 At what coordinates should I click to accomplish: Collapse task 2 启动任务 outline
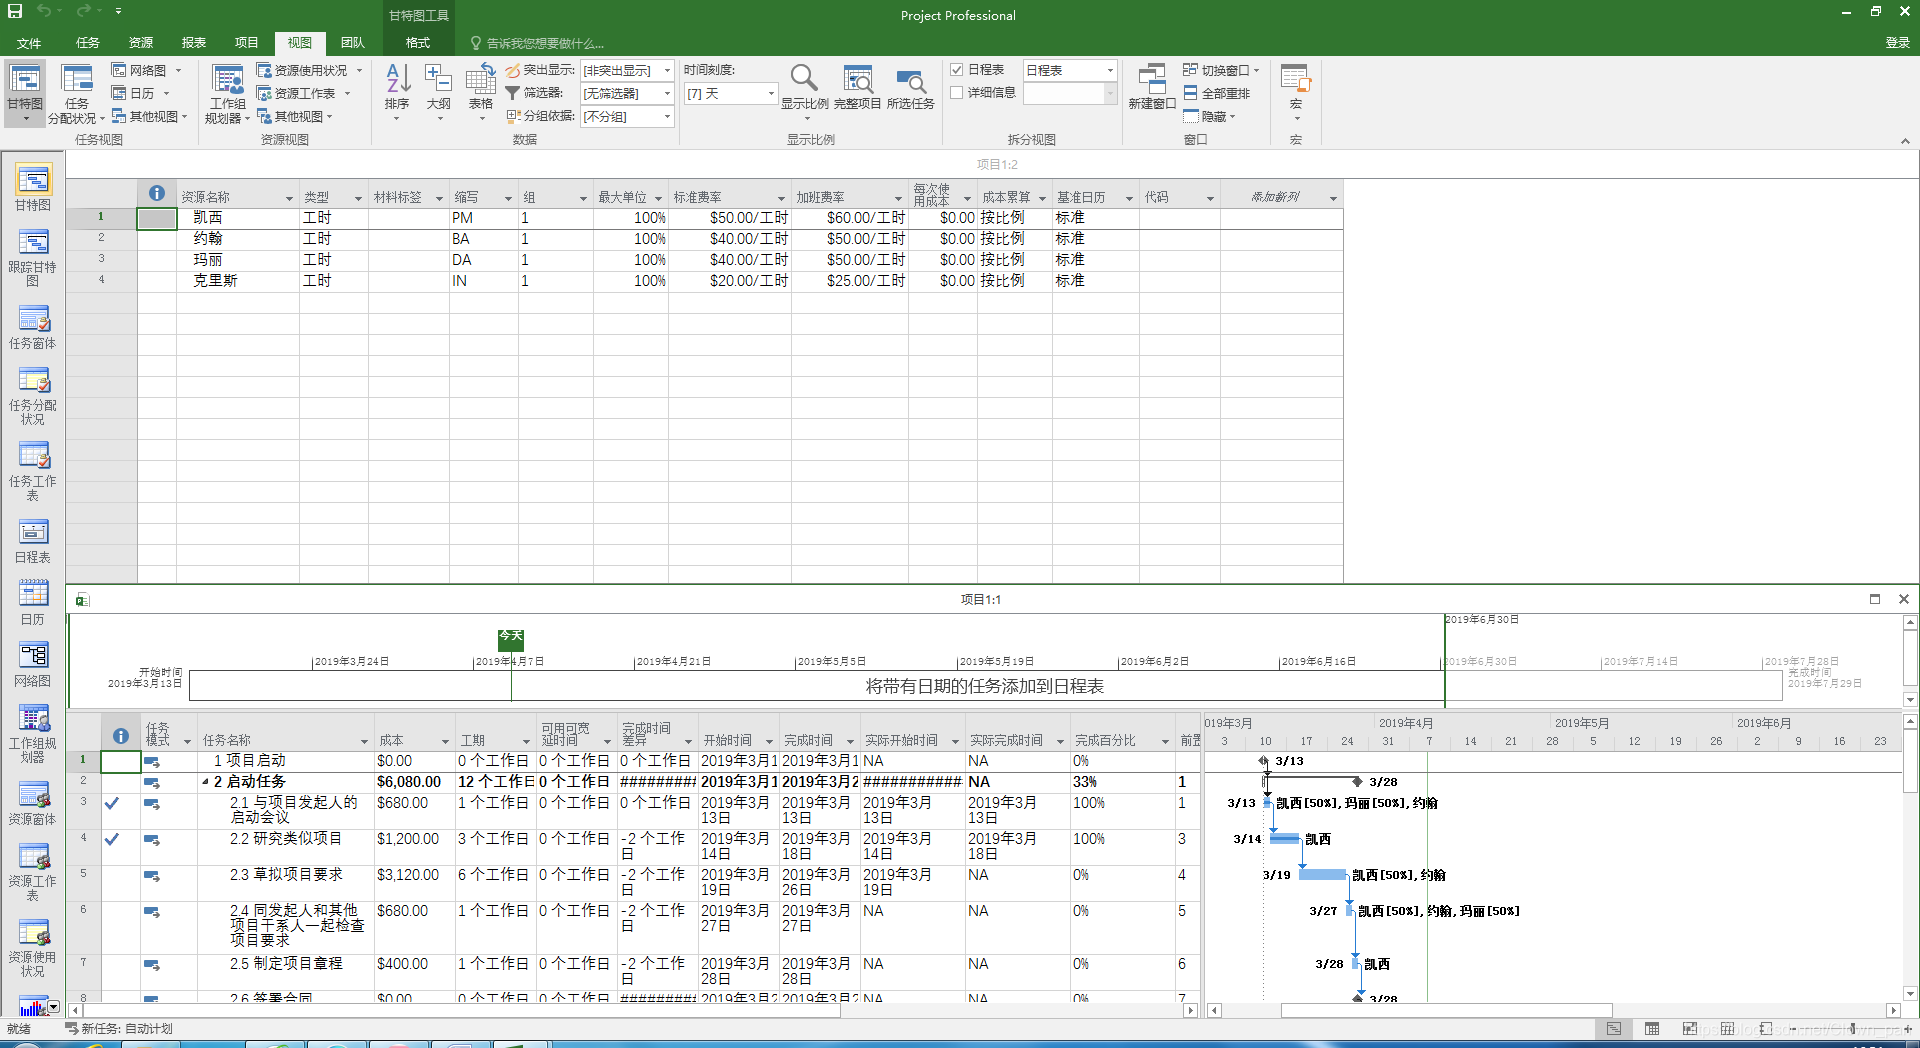206,782
